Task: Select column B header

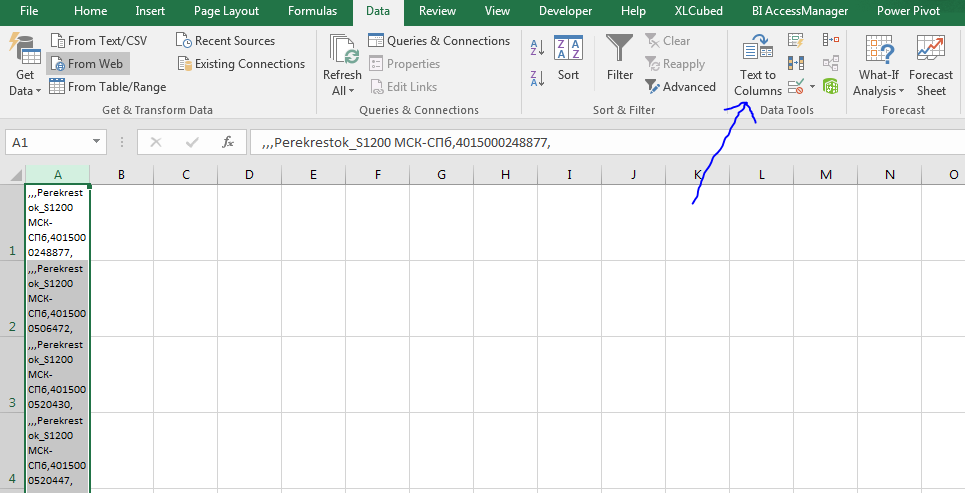Action: tap(121, 175)
